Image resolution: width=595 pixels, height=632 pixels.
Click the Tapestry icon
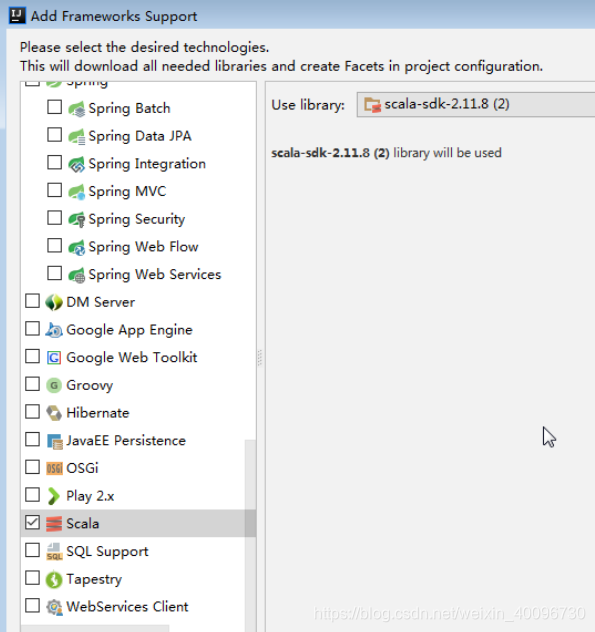(x=54, y=580)
